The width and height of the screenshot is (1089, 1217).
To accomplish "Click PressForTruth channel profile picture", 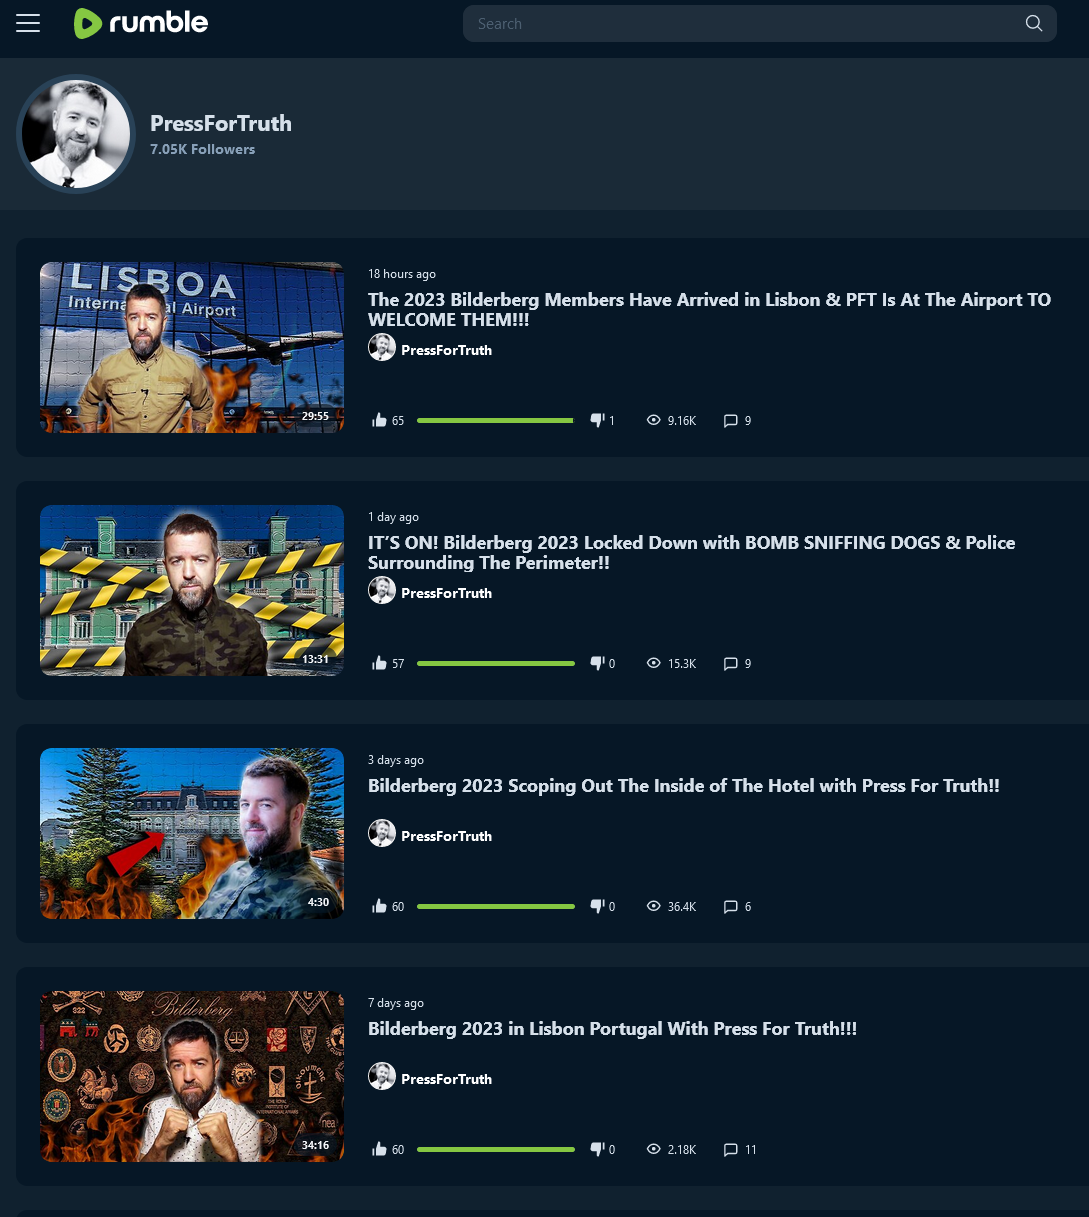I will [76, 134].
